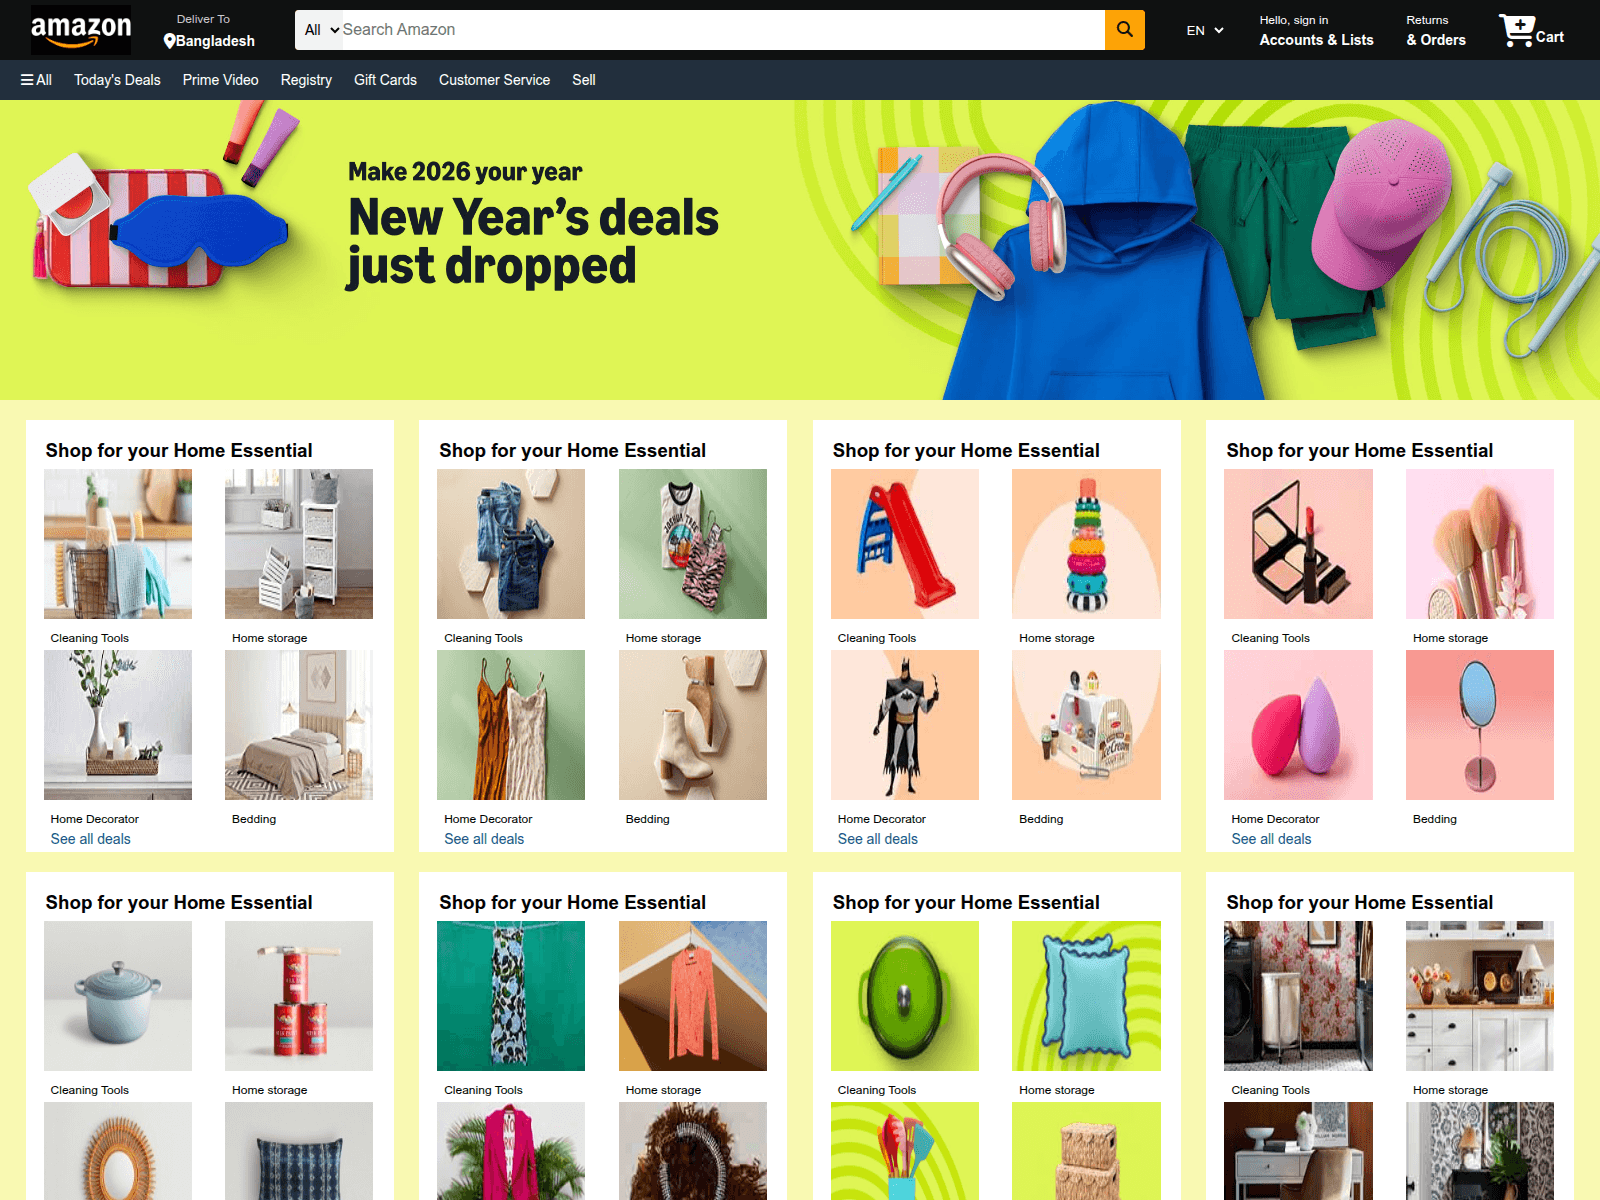Click the orange search magnifier button
This screenshot has width=1600, height=1200.
tap(1124, 30)
